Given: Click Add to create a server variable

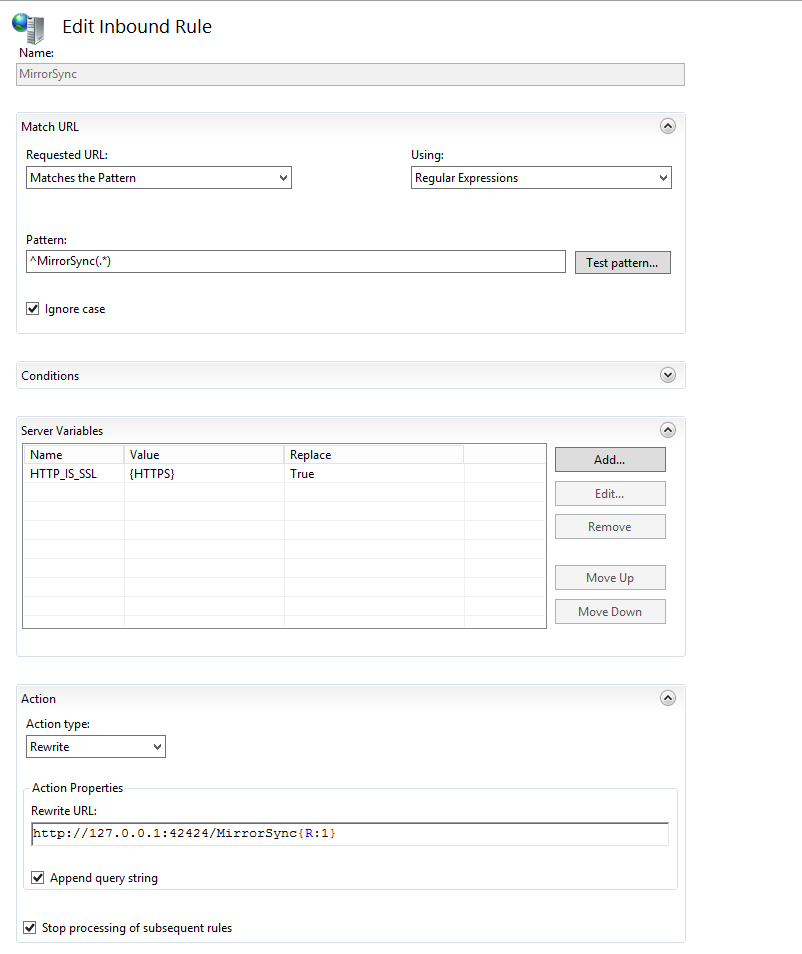Looking at the screenshot, I should pos(610,459).
